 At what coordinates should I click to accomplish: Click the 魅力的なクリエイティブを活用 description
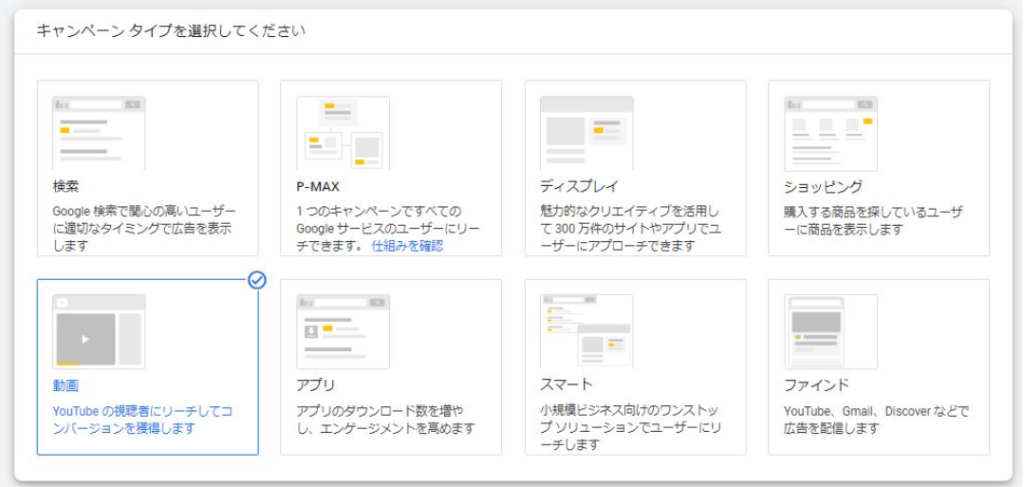pyautogui.click(x=630, y=229)
